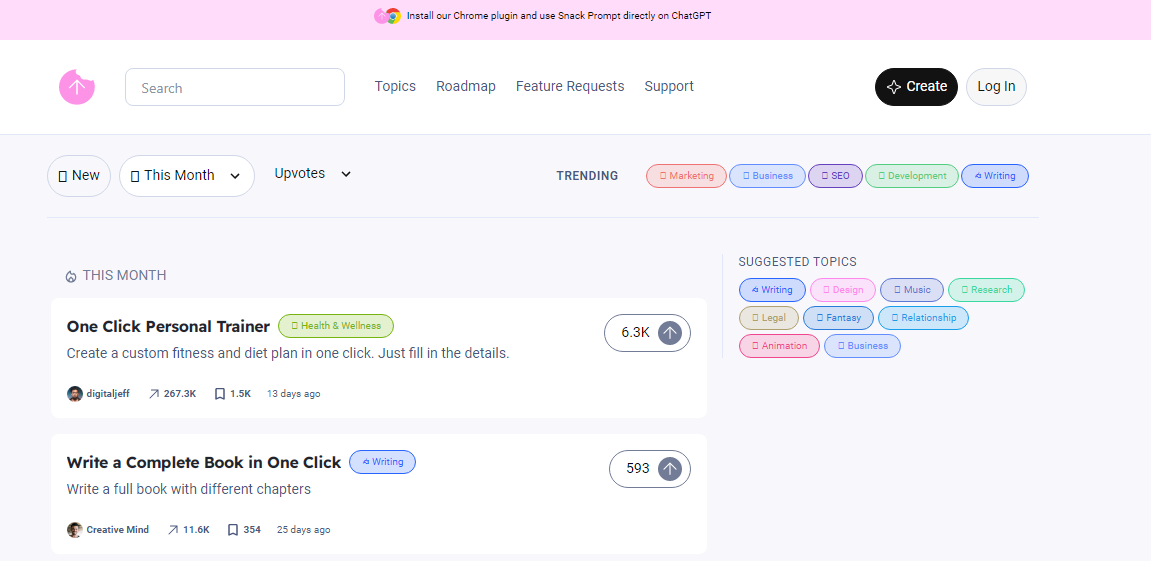Click the pink Snack Prompt logo

(77, 87)
